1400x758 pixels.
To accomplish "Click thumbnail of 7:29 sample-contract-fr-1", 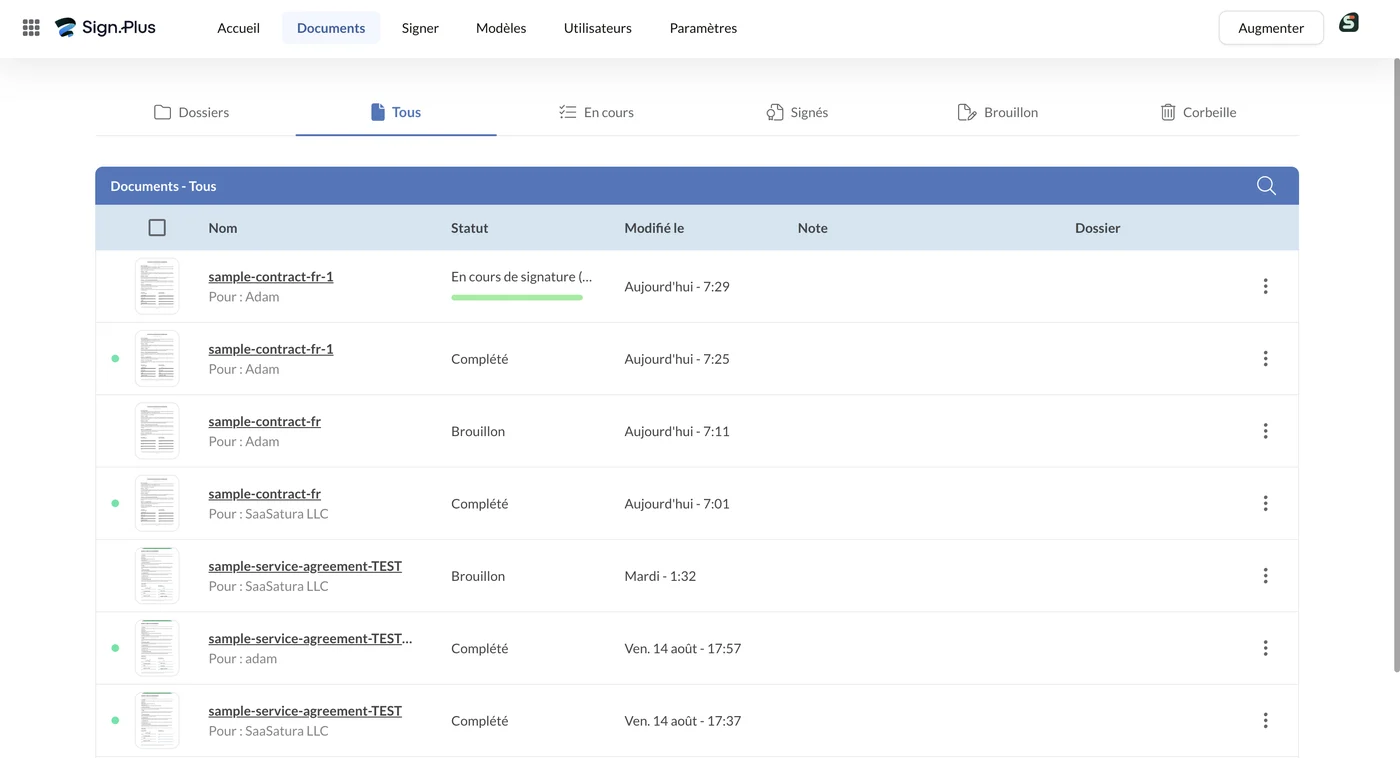I will coord(157,286).
